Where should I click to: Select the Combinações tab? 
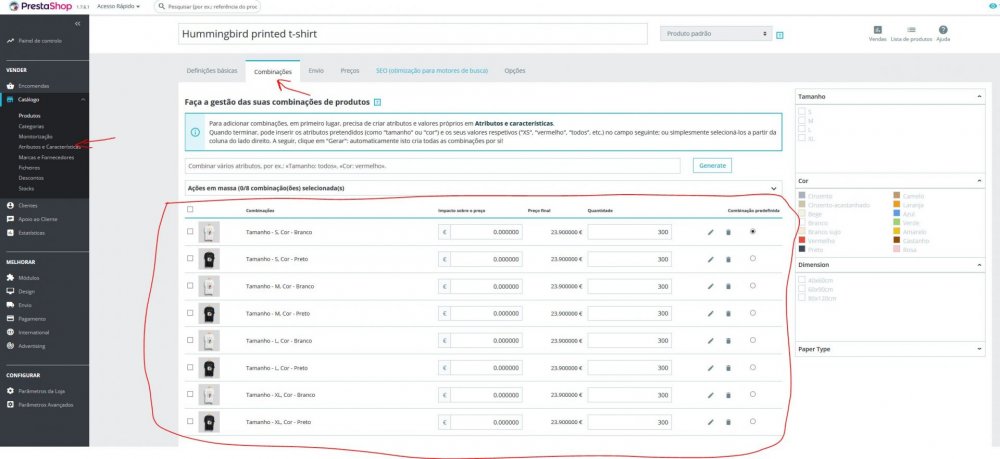tap(273, 71)
